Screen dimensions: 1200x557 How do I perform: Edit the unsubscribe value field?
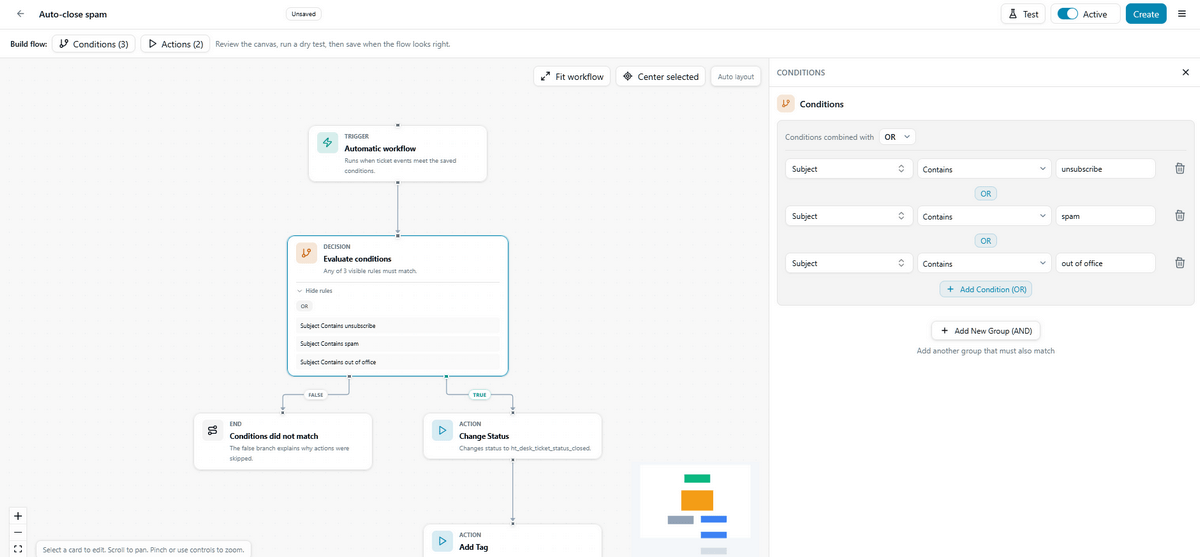click(1106, 169)
